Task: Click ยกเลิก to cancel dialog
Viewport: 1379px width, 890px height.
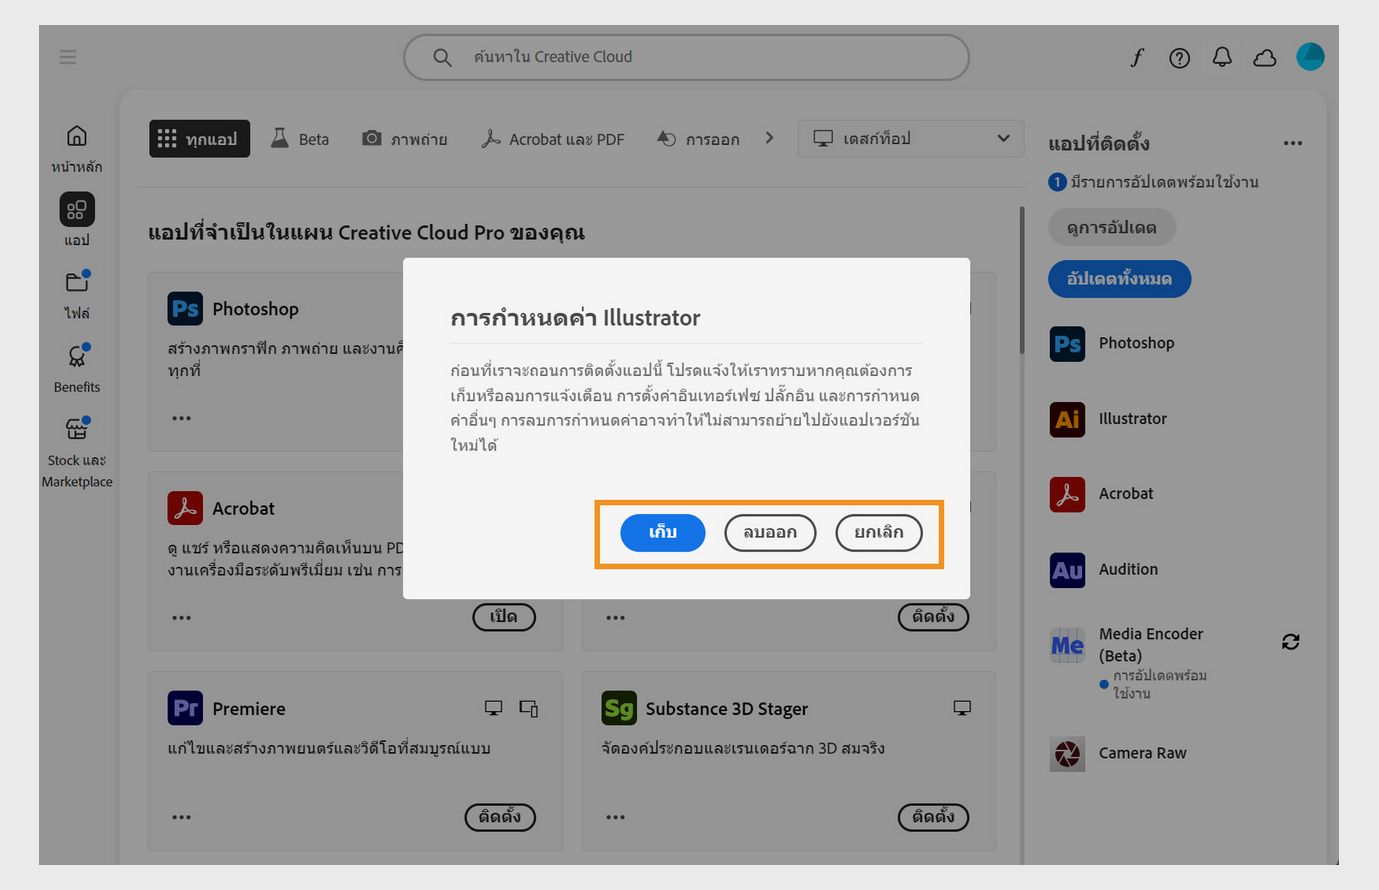Action: tap(879, 533)
